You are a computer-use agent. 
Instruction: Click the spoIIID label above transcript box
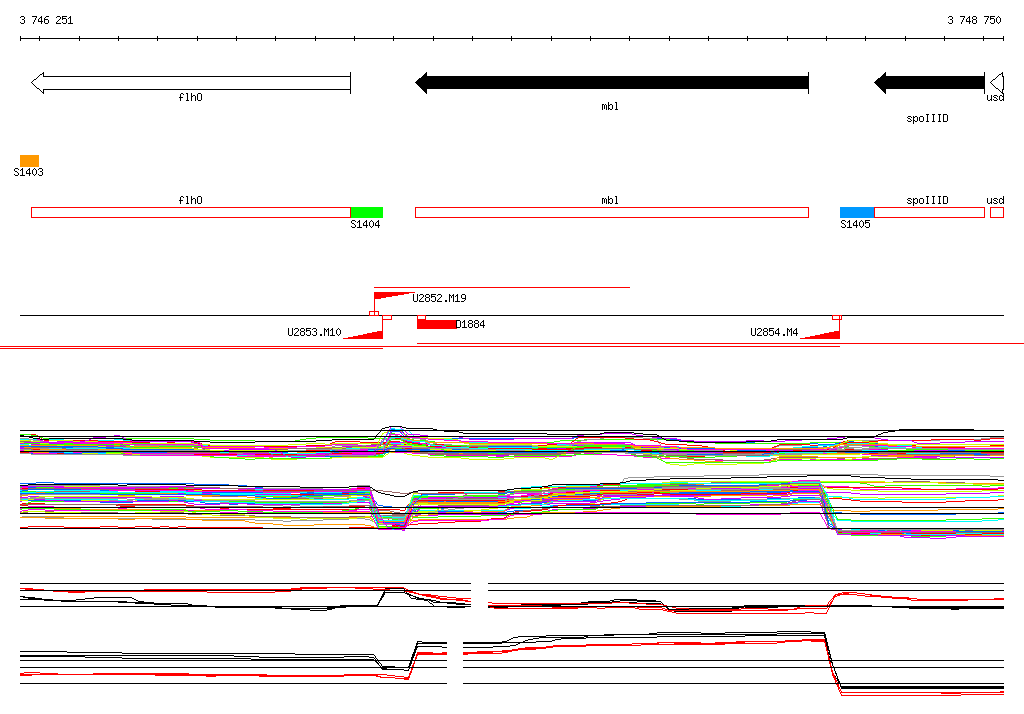coord(927,201)
